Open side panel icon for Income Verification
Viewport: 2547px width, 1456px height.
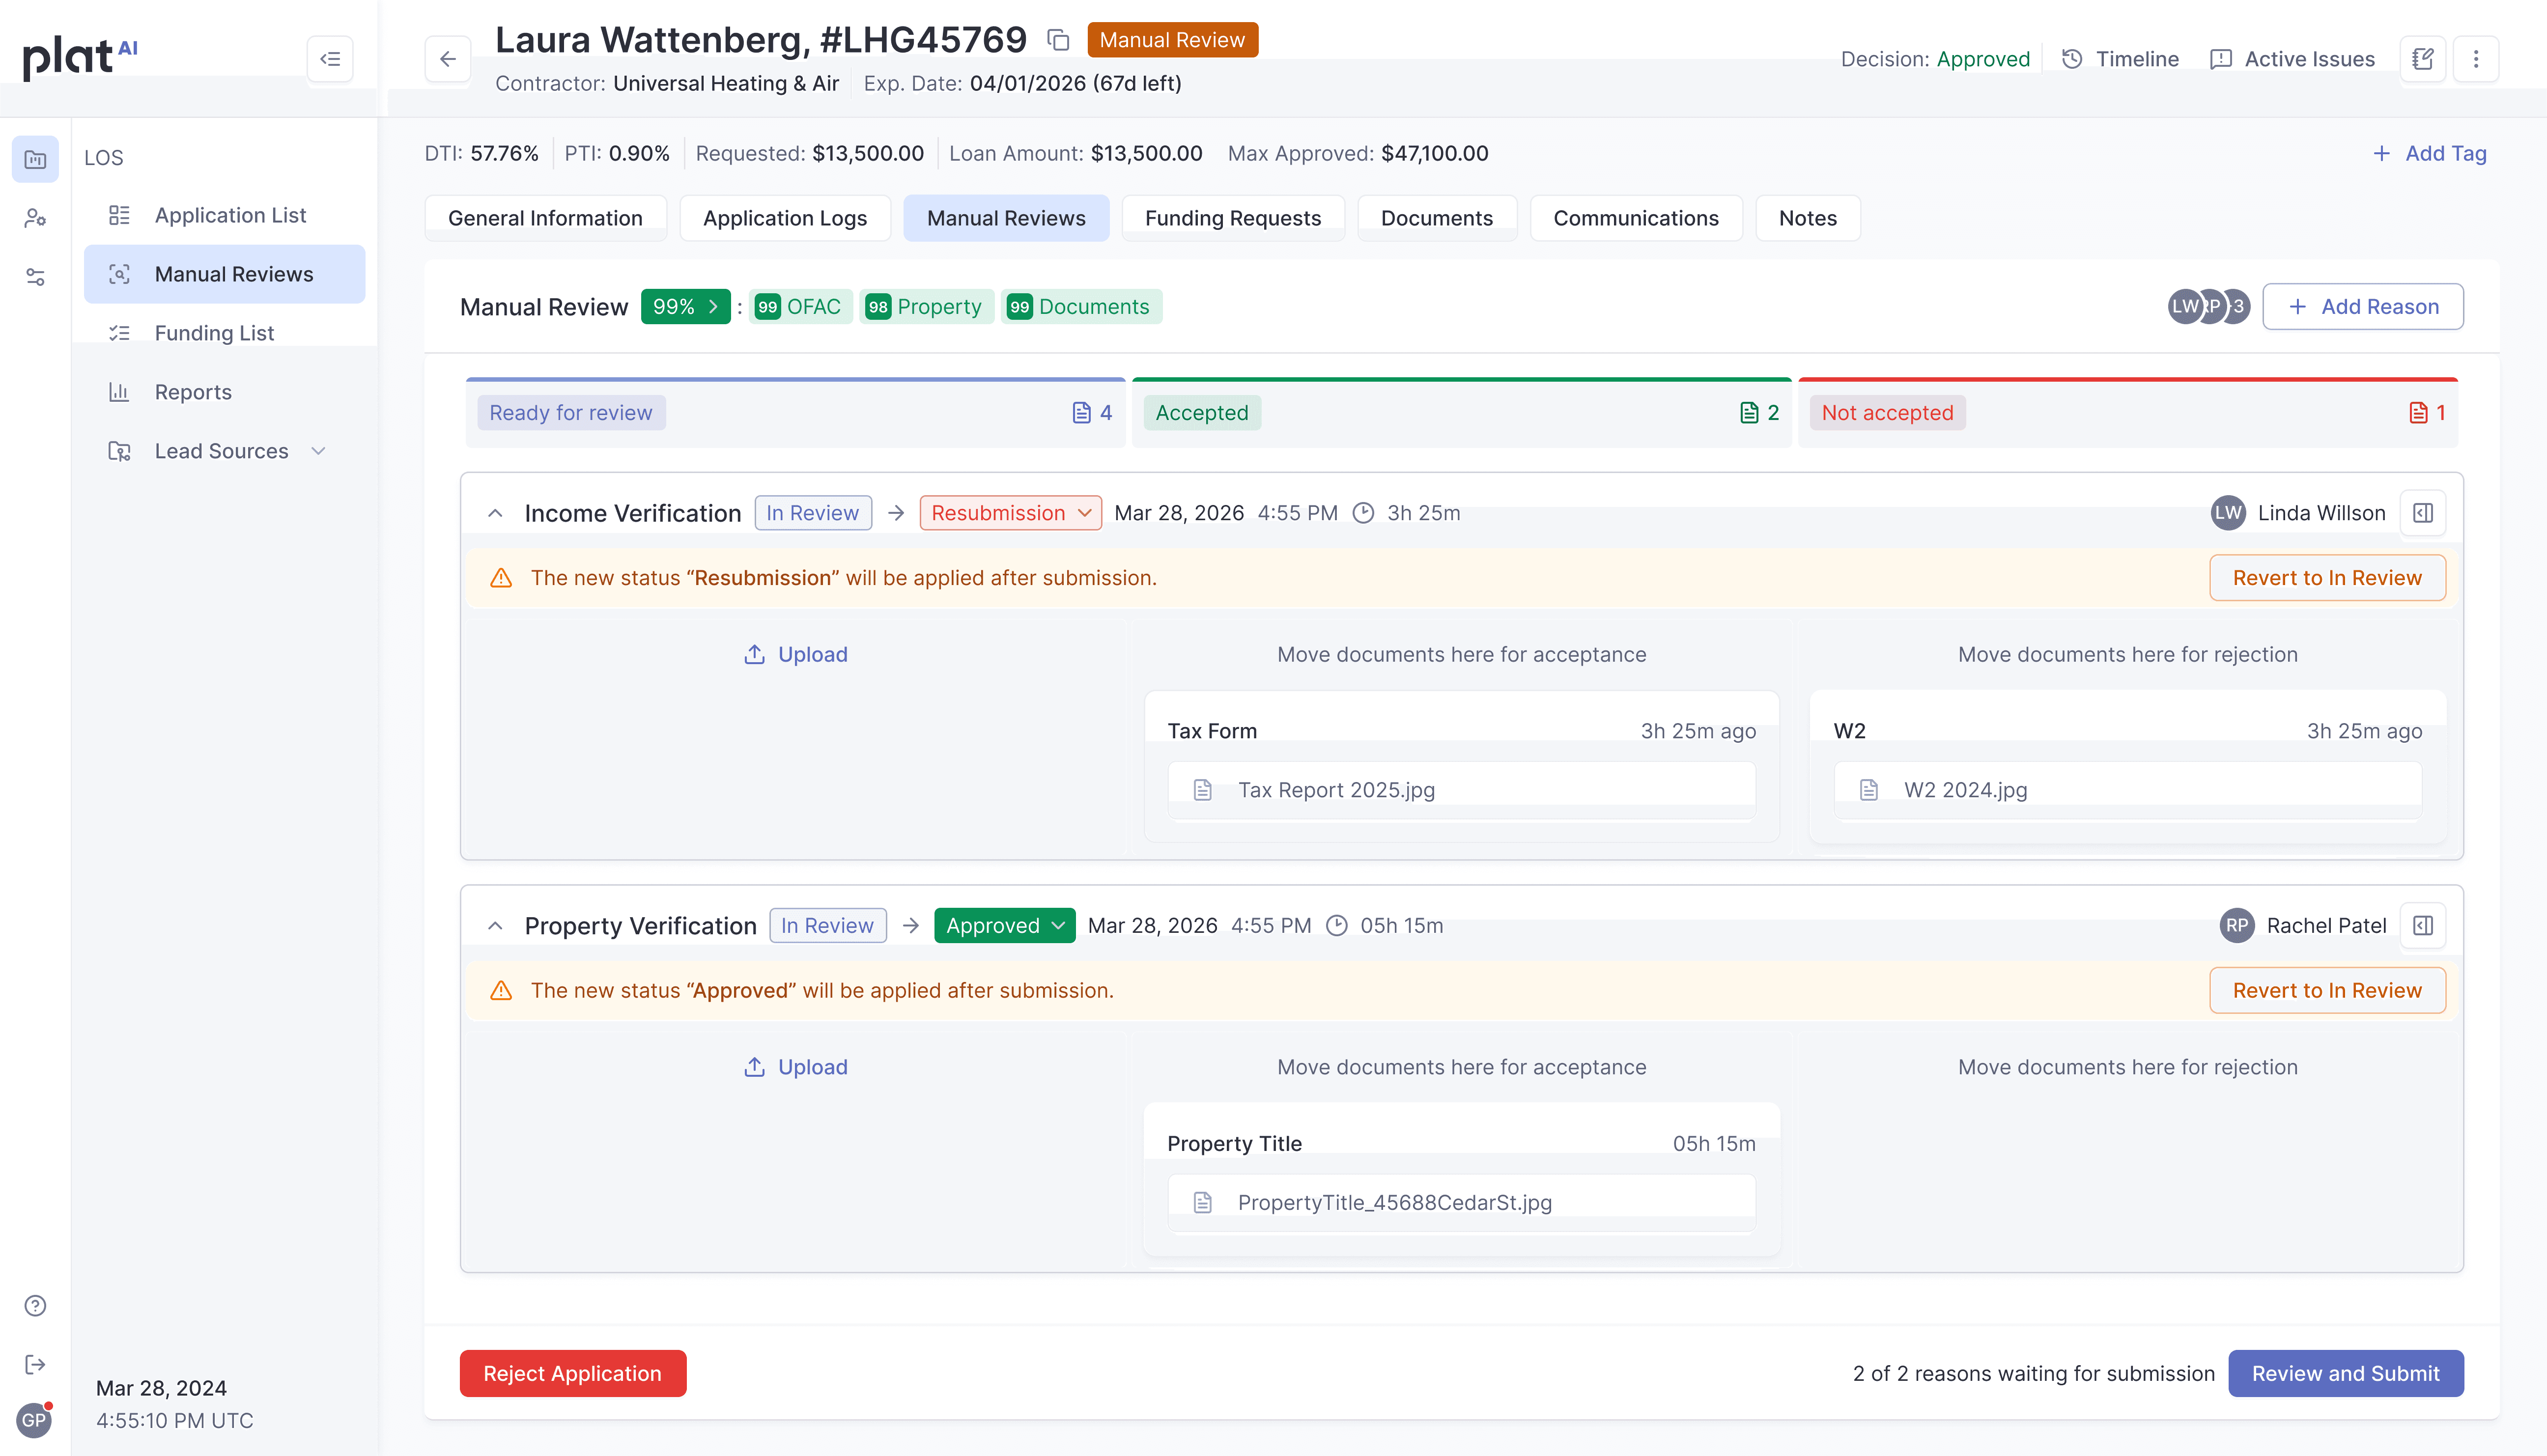coord(2422,513)
